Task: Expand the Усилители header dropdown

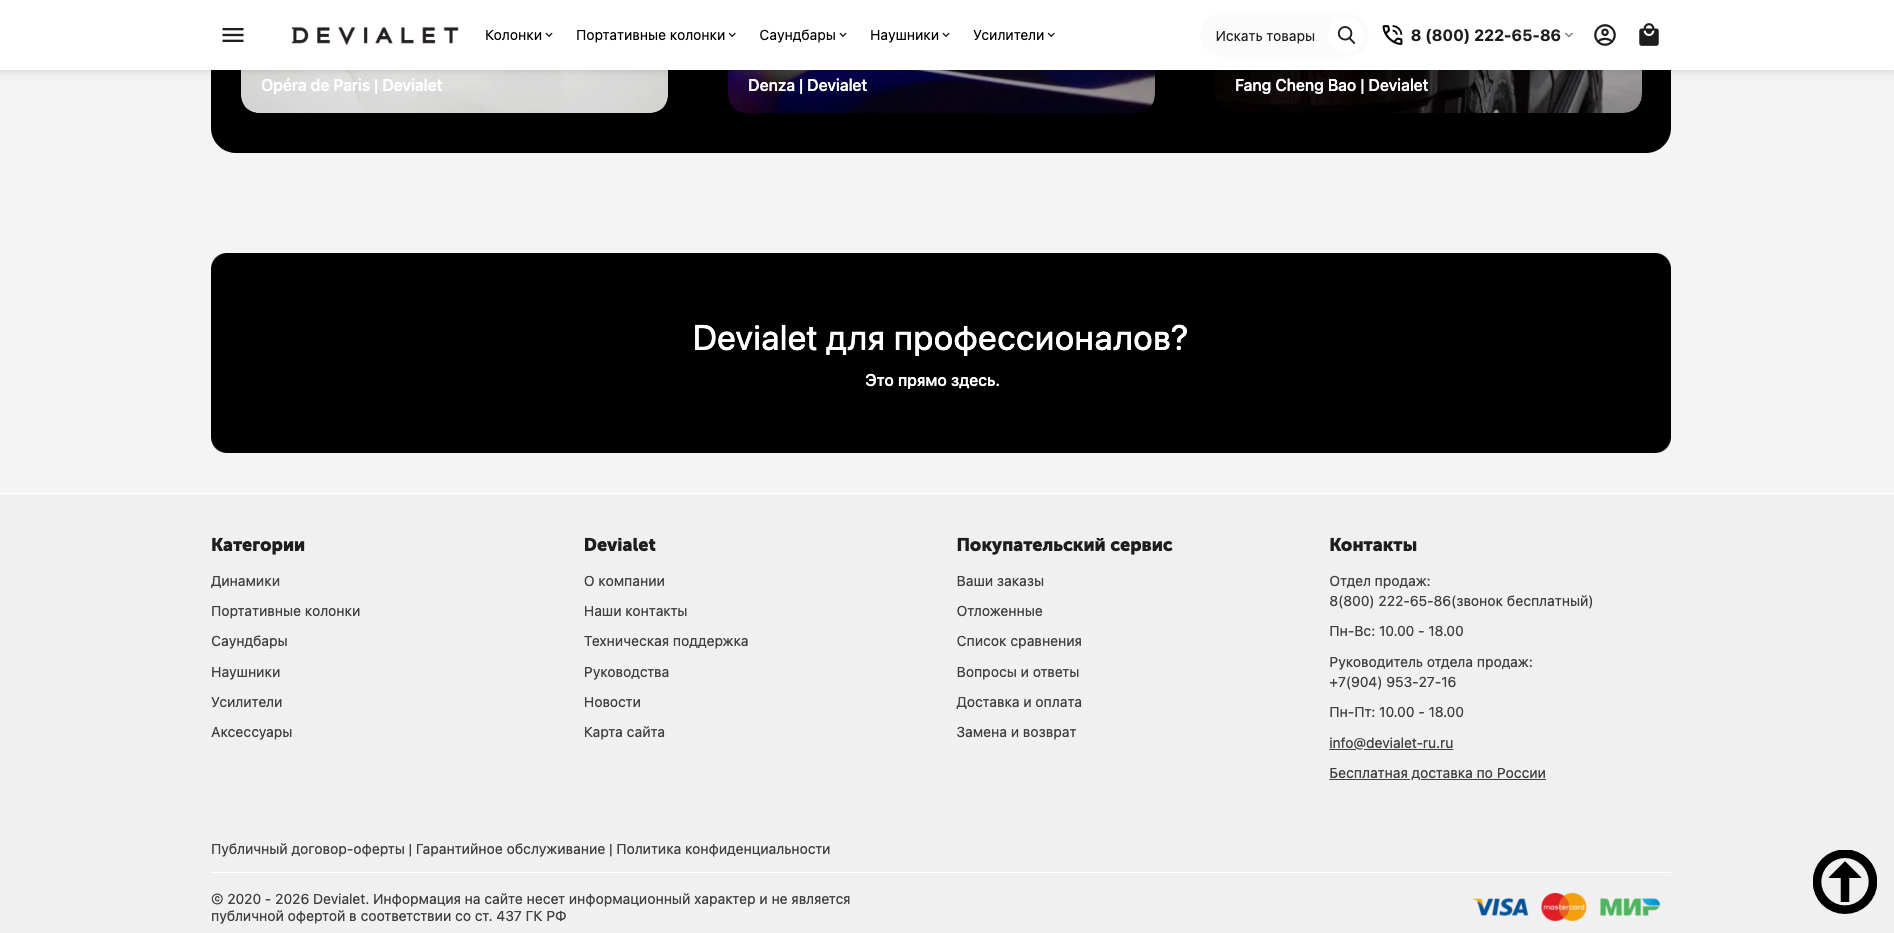Action: 1014,35
